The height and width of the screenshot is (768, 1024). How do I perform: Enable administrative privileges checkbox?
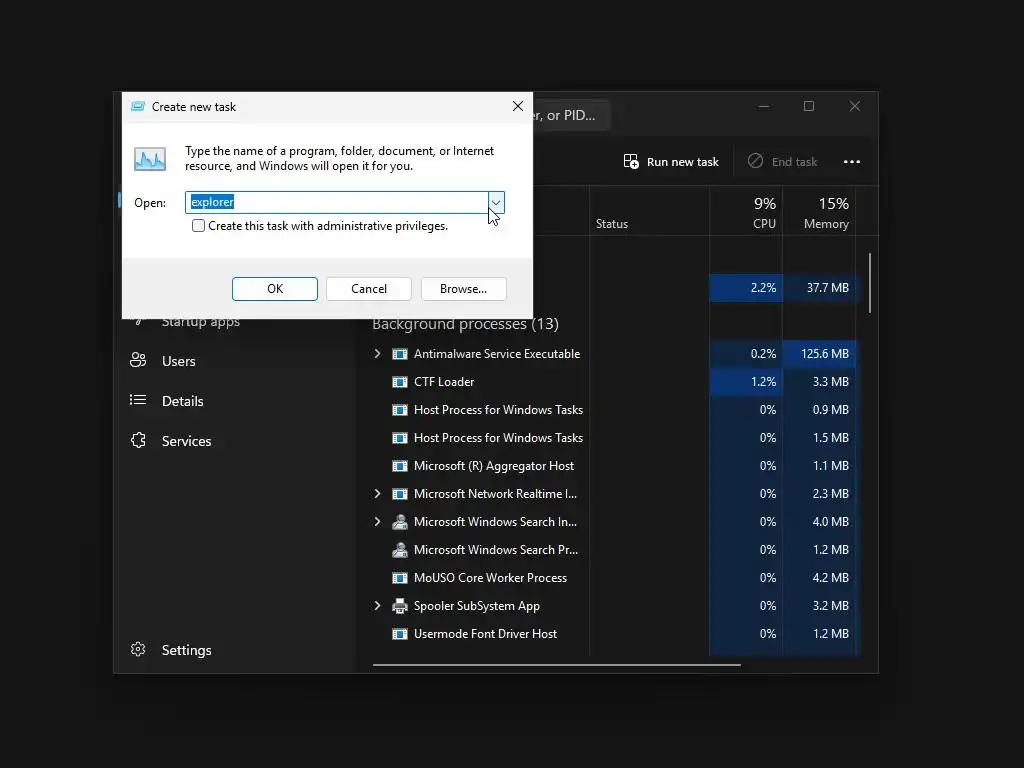(x=199, y=226)
